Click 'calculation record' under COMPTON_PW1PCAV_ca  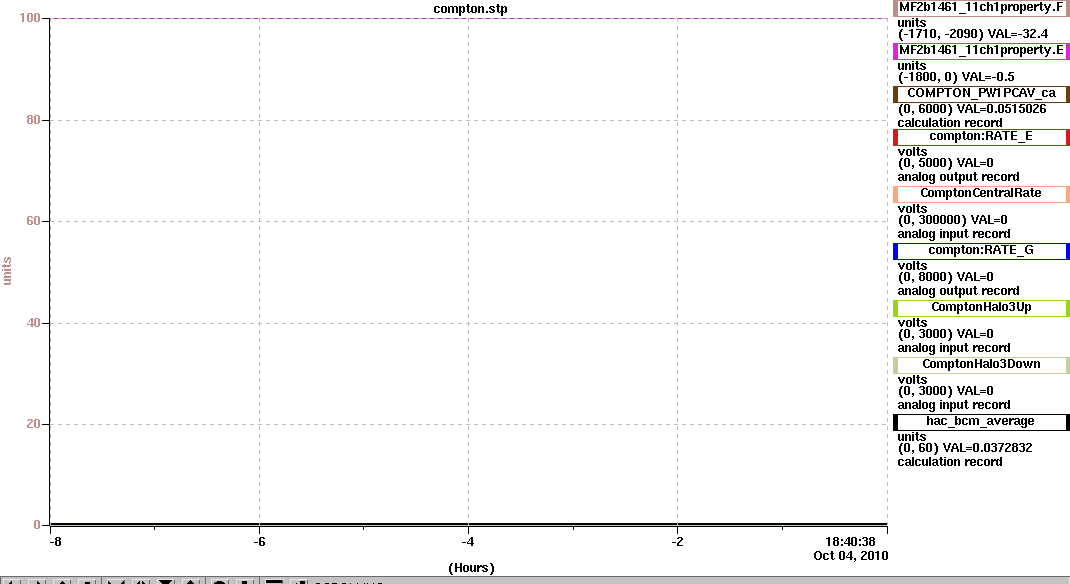949,123
